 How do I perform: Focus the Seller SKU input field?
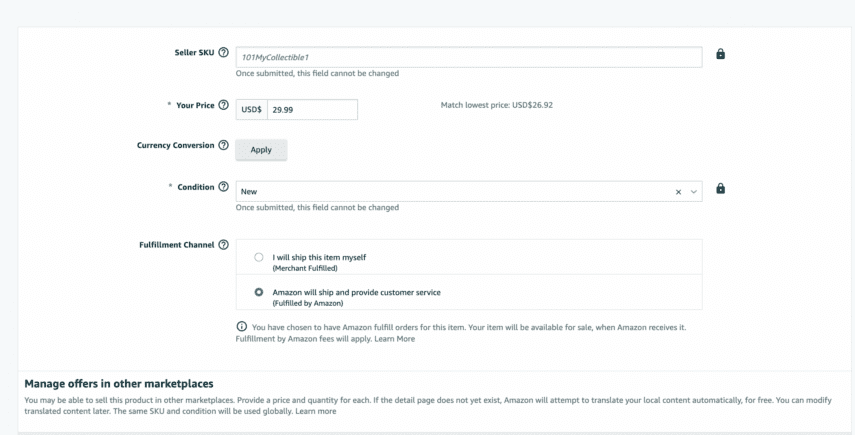469,57
